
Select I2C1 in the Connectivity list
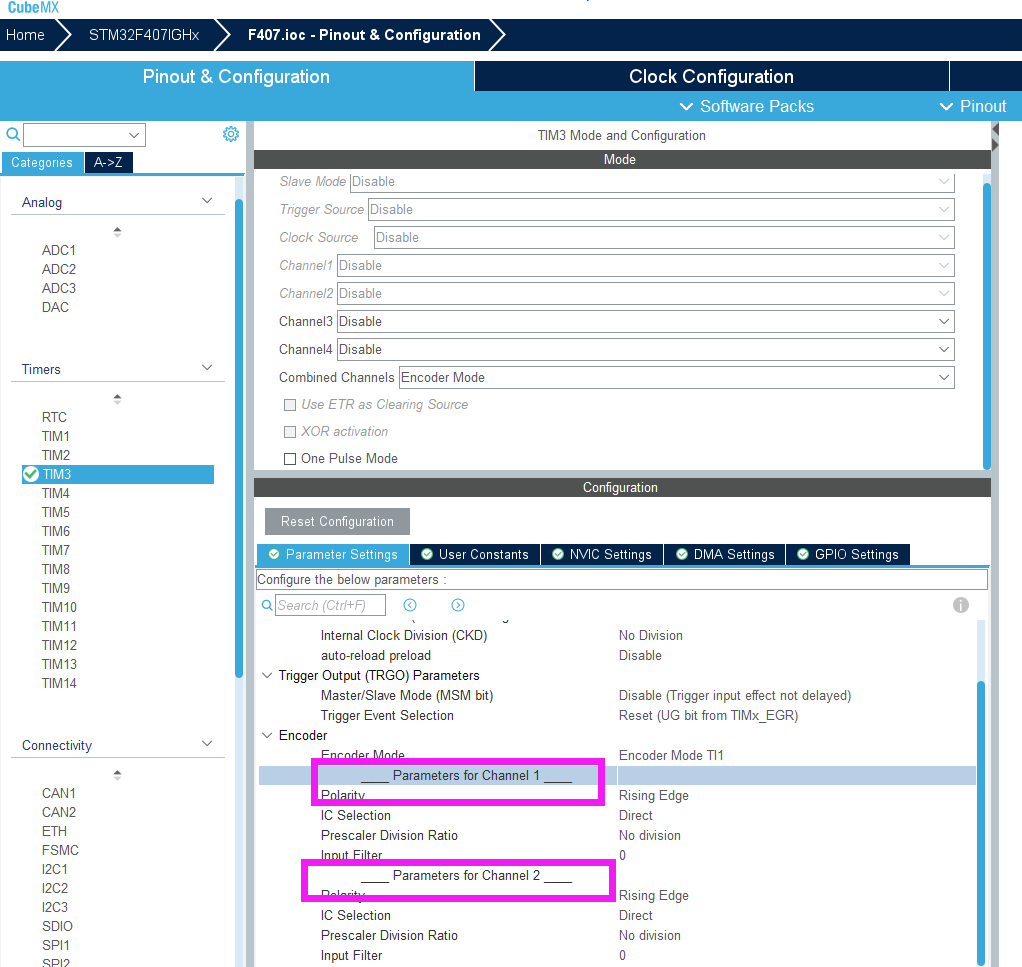point(55,869)
